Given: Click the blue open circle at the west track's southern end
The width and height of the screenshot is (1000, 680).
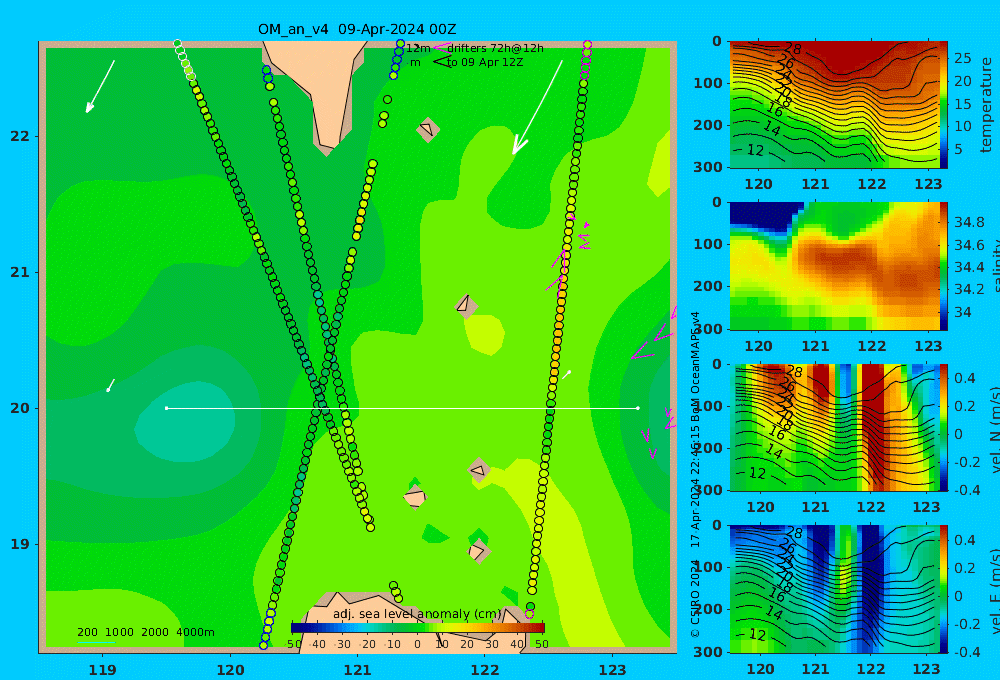Looking at the screenshot, I should click(263, 646).
